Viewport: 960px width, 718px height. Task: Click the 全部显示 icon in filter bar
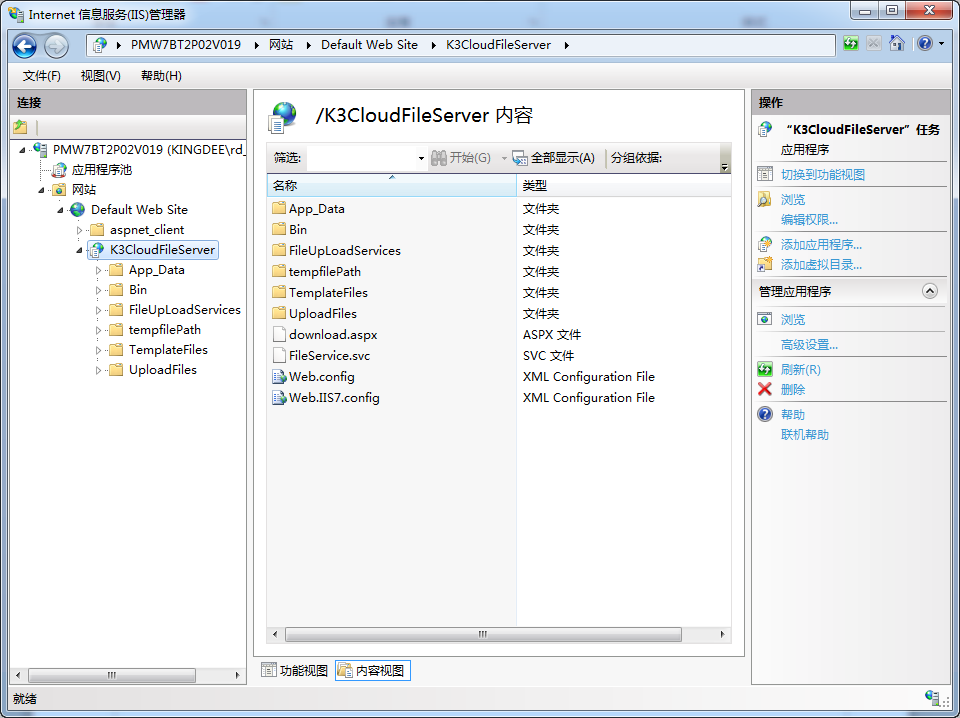click(x=520, y=158)
